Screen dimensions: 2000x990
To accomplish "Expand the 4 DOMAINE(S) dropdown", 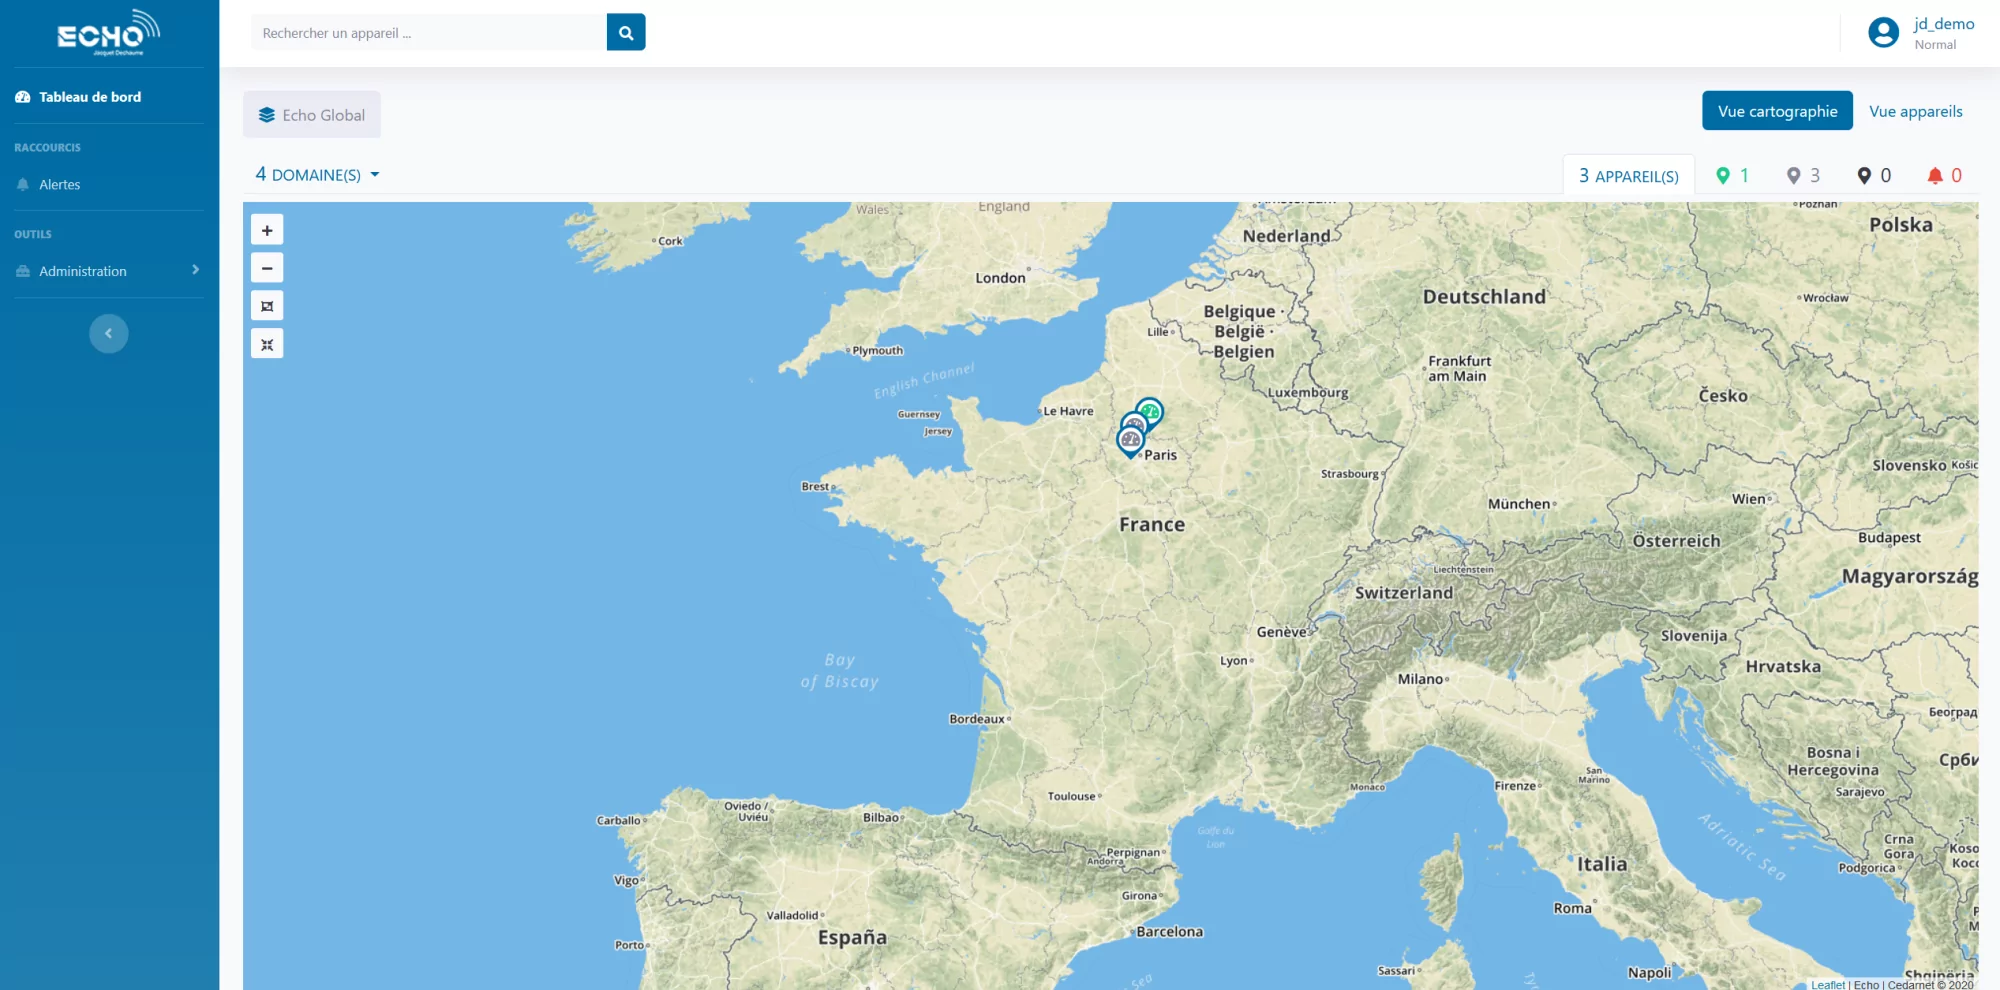I will tap(317, 175).
